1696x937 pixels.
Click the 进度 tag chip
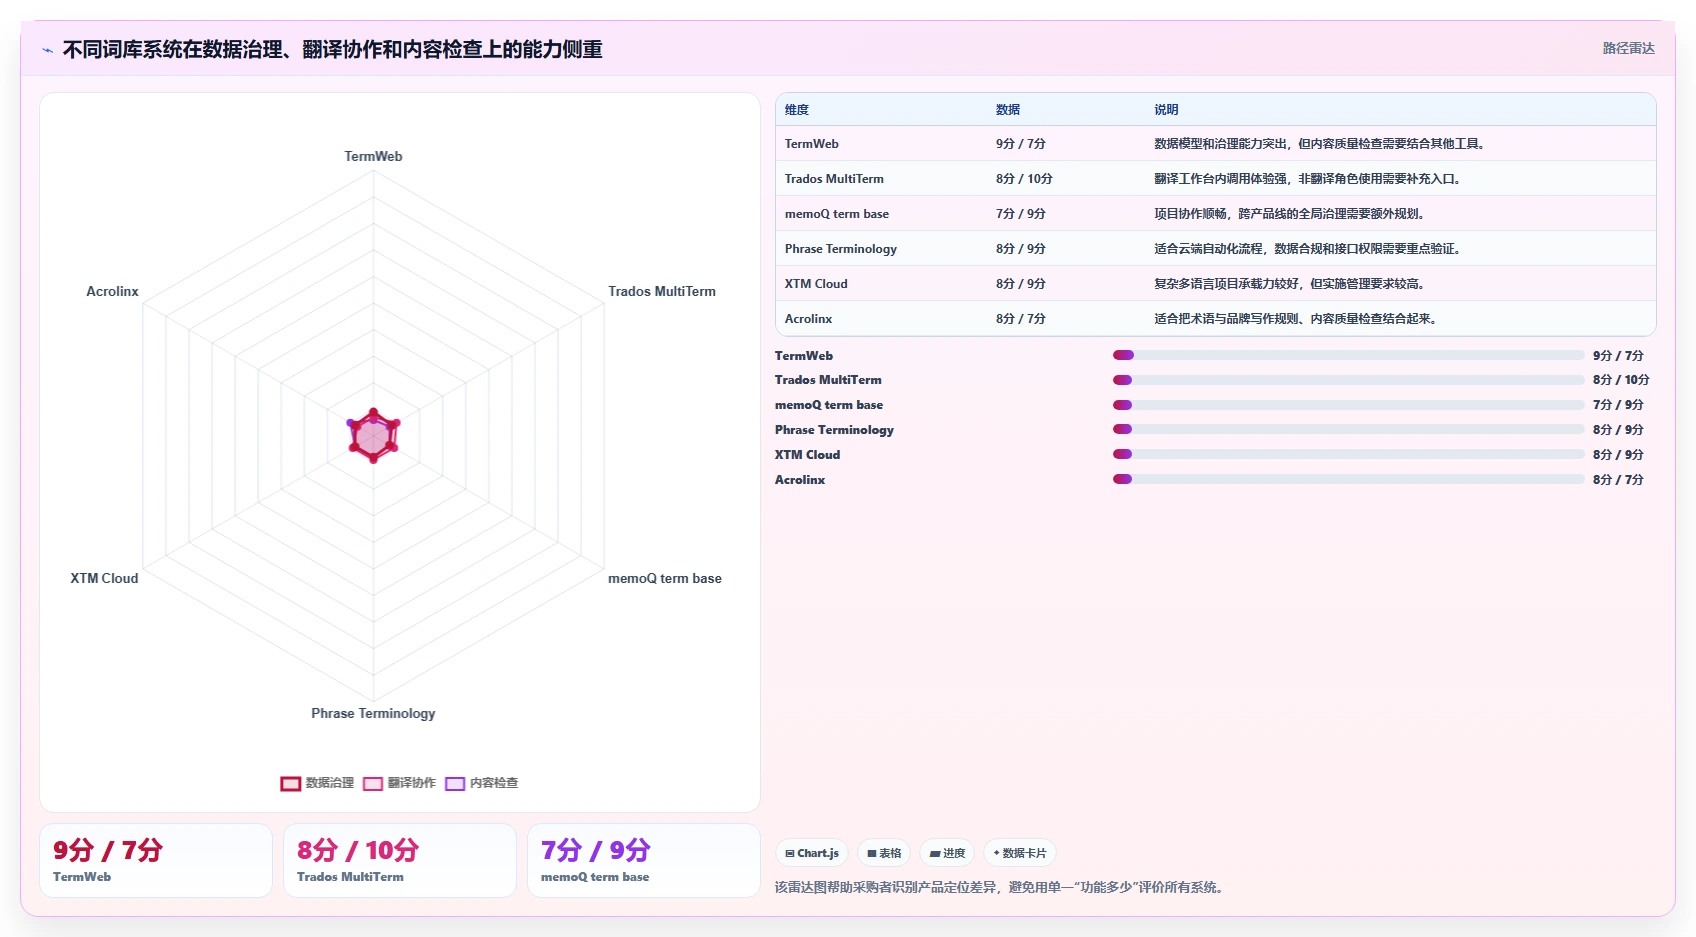[947, 853]
